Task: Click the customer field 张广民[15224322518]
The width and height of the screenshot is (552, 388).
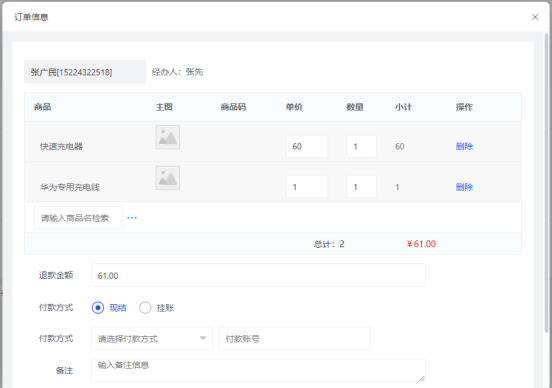Action: point(85,72)
